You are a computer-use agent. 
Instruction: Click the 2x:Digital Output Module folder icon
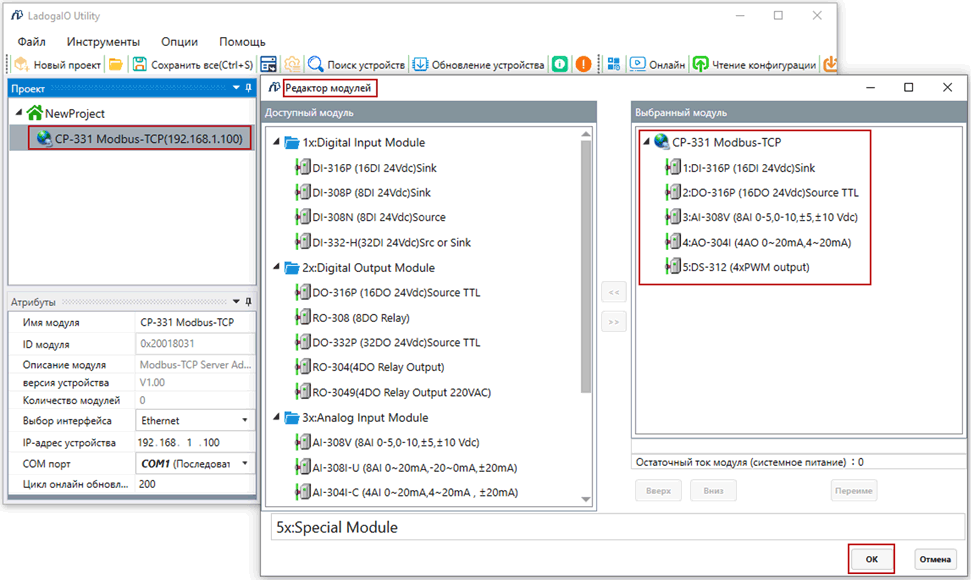click(x=292, y=268)
